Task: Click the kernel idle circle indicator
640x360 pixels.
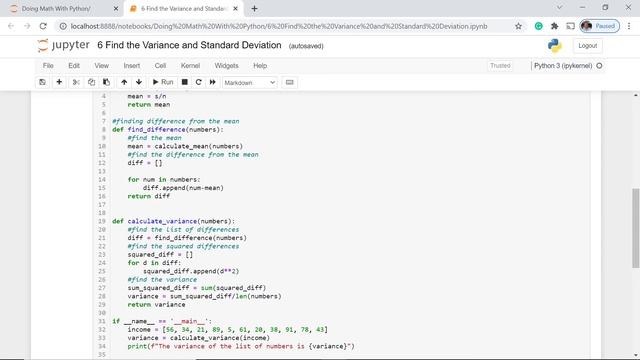Action: pos(599,66)
